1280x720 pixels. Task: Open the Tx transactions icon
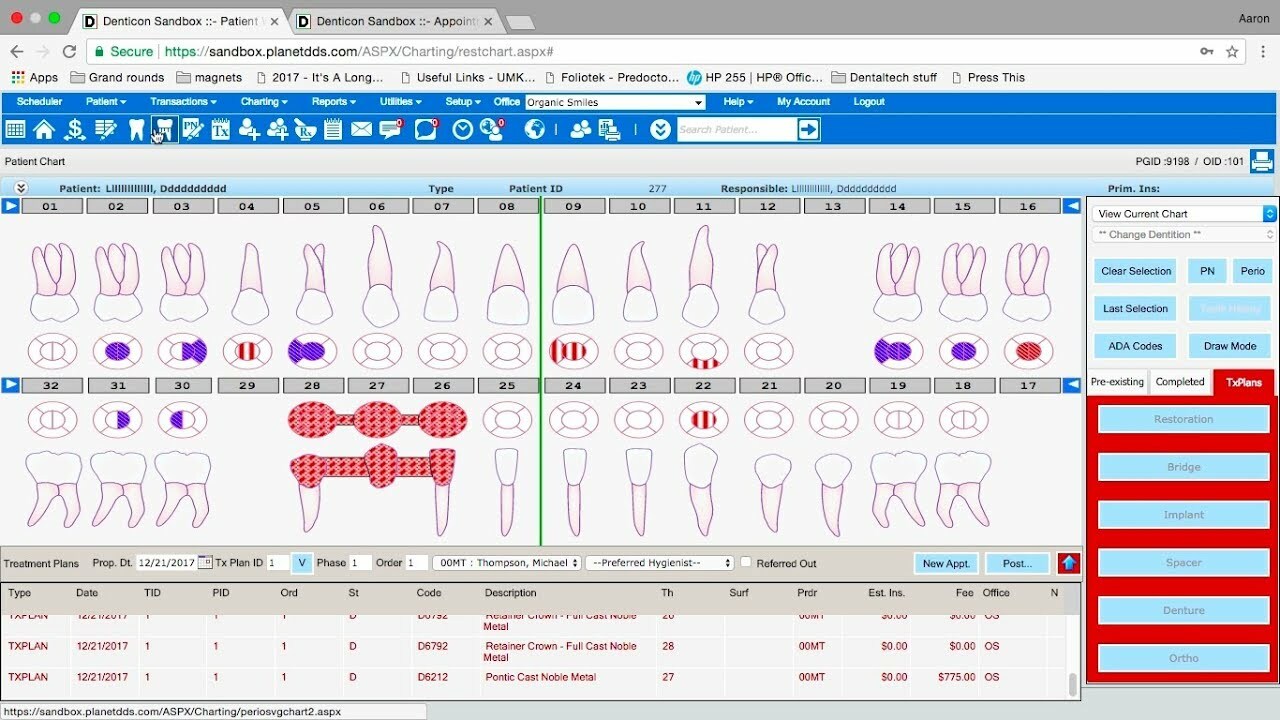pyautogui.click(x=220, y=129)
